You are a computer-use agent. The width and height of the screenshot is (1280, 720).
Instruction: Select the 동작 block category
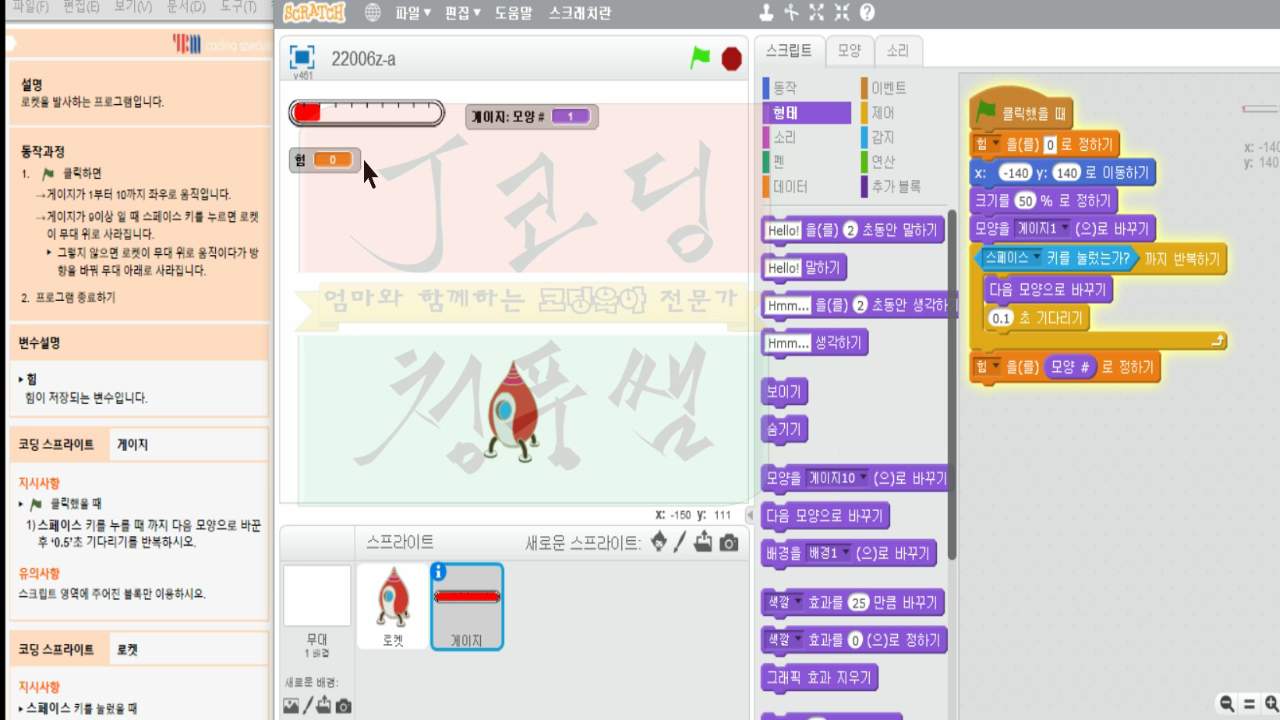click(x=785, y=87)
